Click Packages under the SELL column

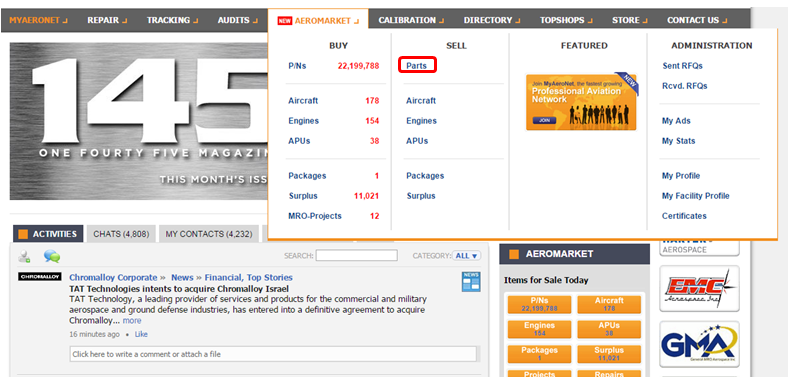425,176
